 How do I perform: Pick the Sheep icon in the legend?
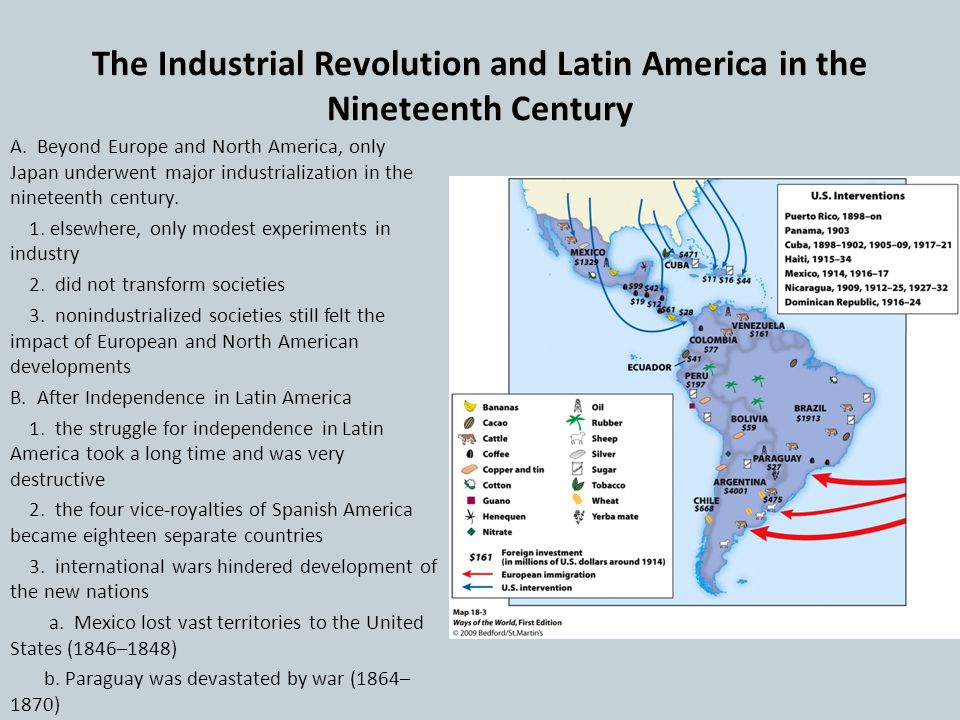click(x=577, y=438)
